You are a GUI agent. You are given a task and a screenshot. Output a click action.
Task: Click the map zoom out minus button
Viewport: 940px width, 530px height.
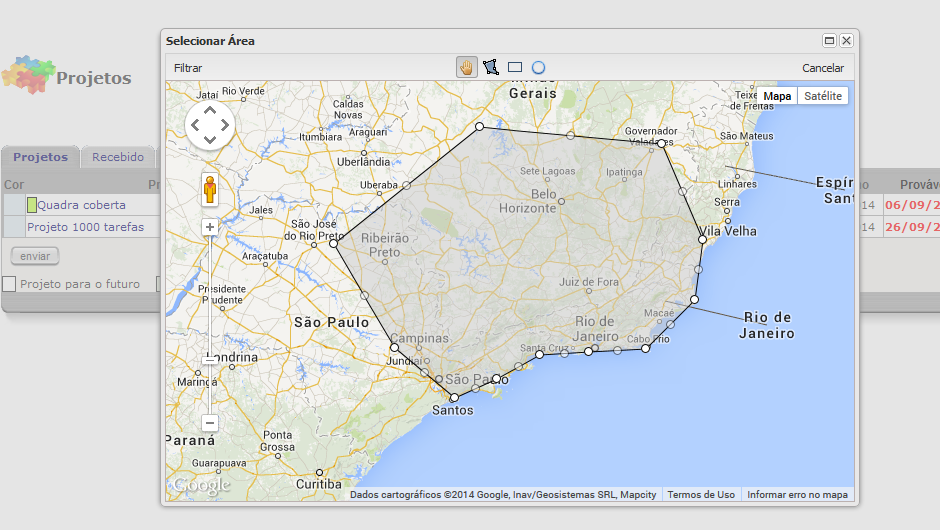pos(210,423)
